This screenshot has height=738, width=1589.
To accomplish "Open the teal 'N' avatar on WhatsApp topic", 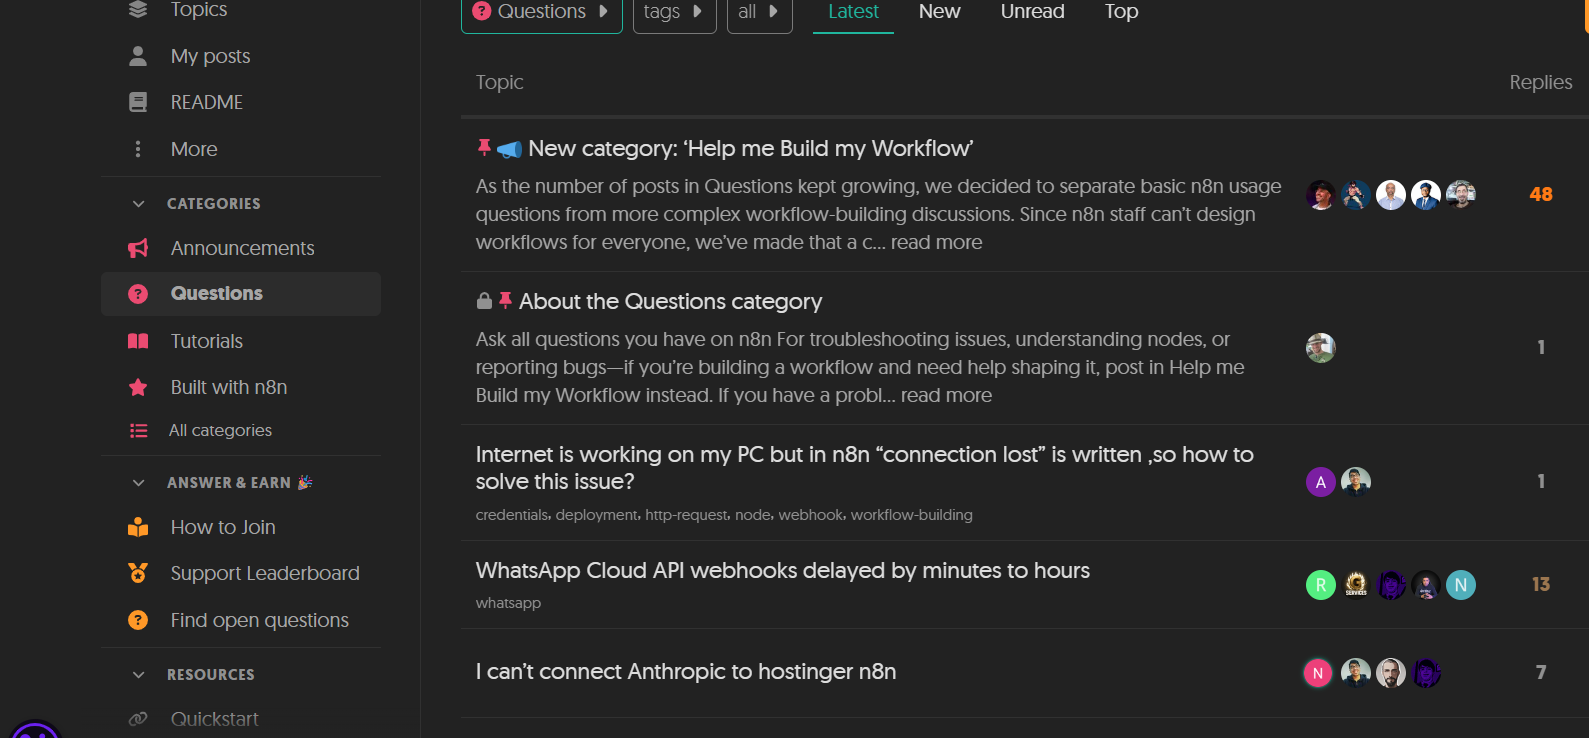I will coord(1461,585).
